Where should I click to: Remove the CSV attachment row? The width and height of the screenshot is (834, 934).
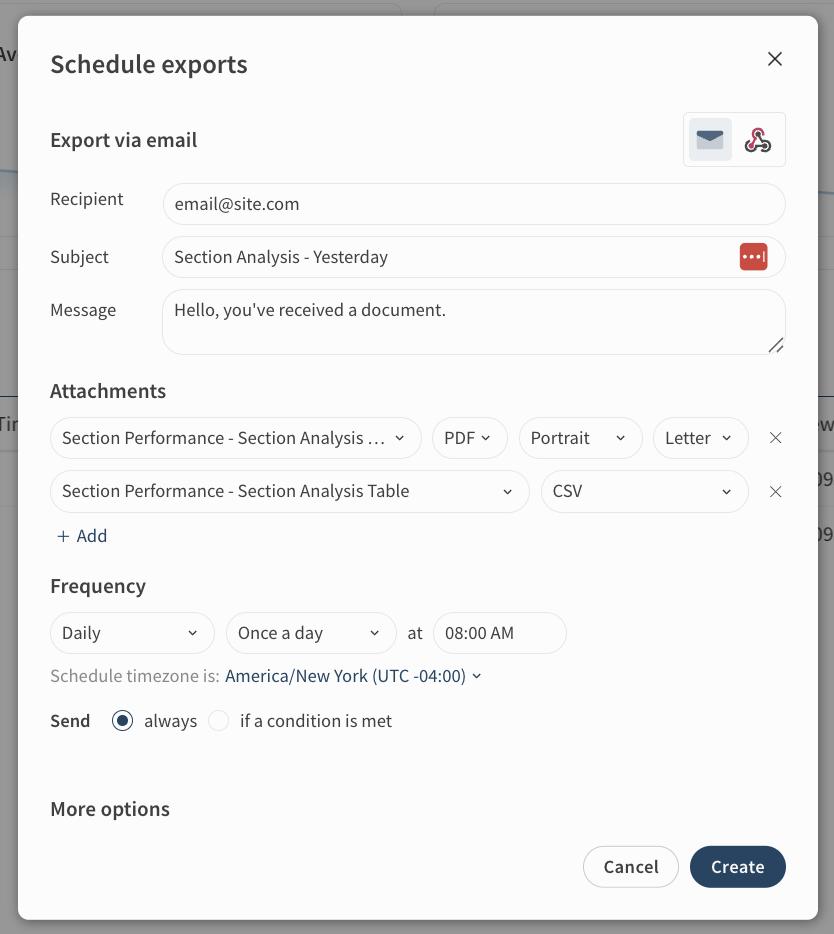pos(775,491)
